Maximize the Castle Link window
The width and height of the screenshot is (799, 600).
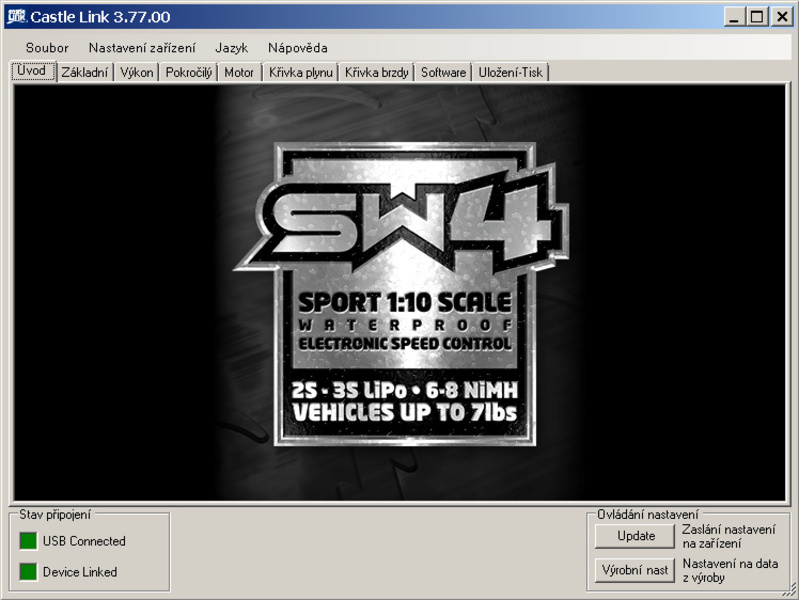tap(757, 17)
